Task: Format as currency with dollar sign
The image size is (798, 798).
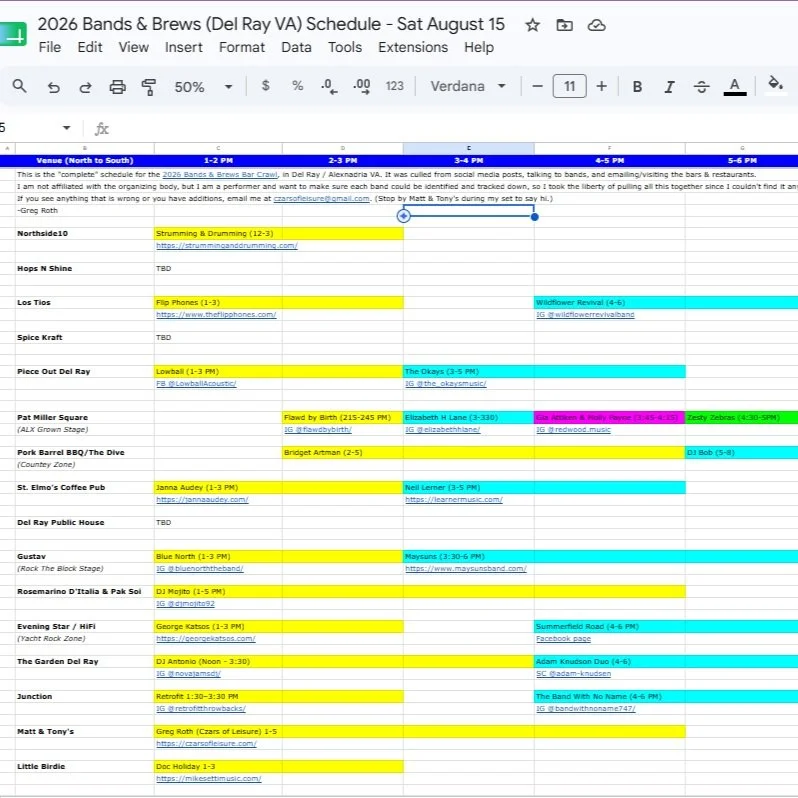Action: (265, 86)
